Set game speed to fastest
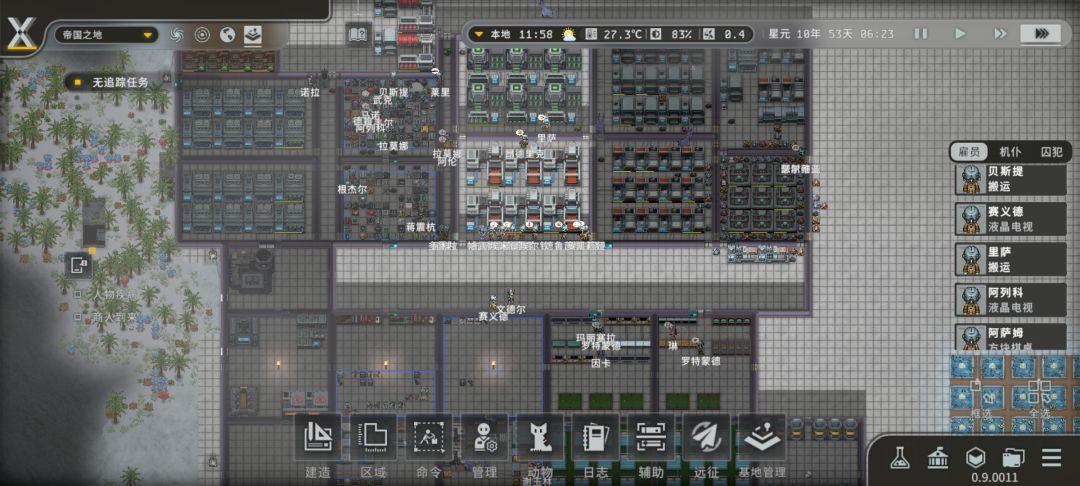 click(x=1040, y=34)
